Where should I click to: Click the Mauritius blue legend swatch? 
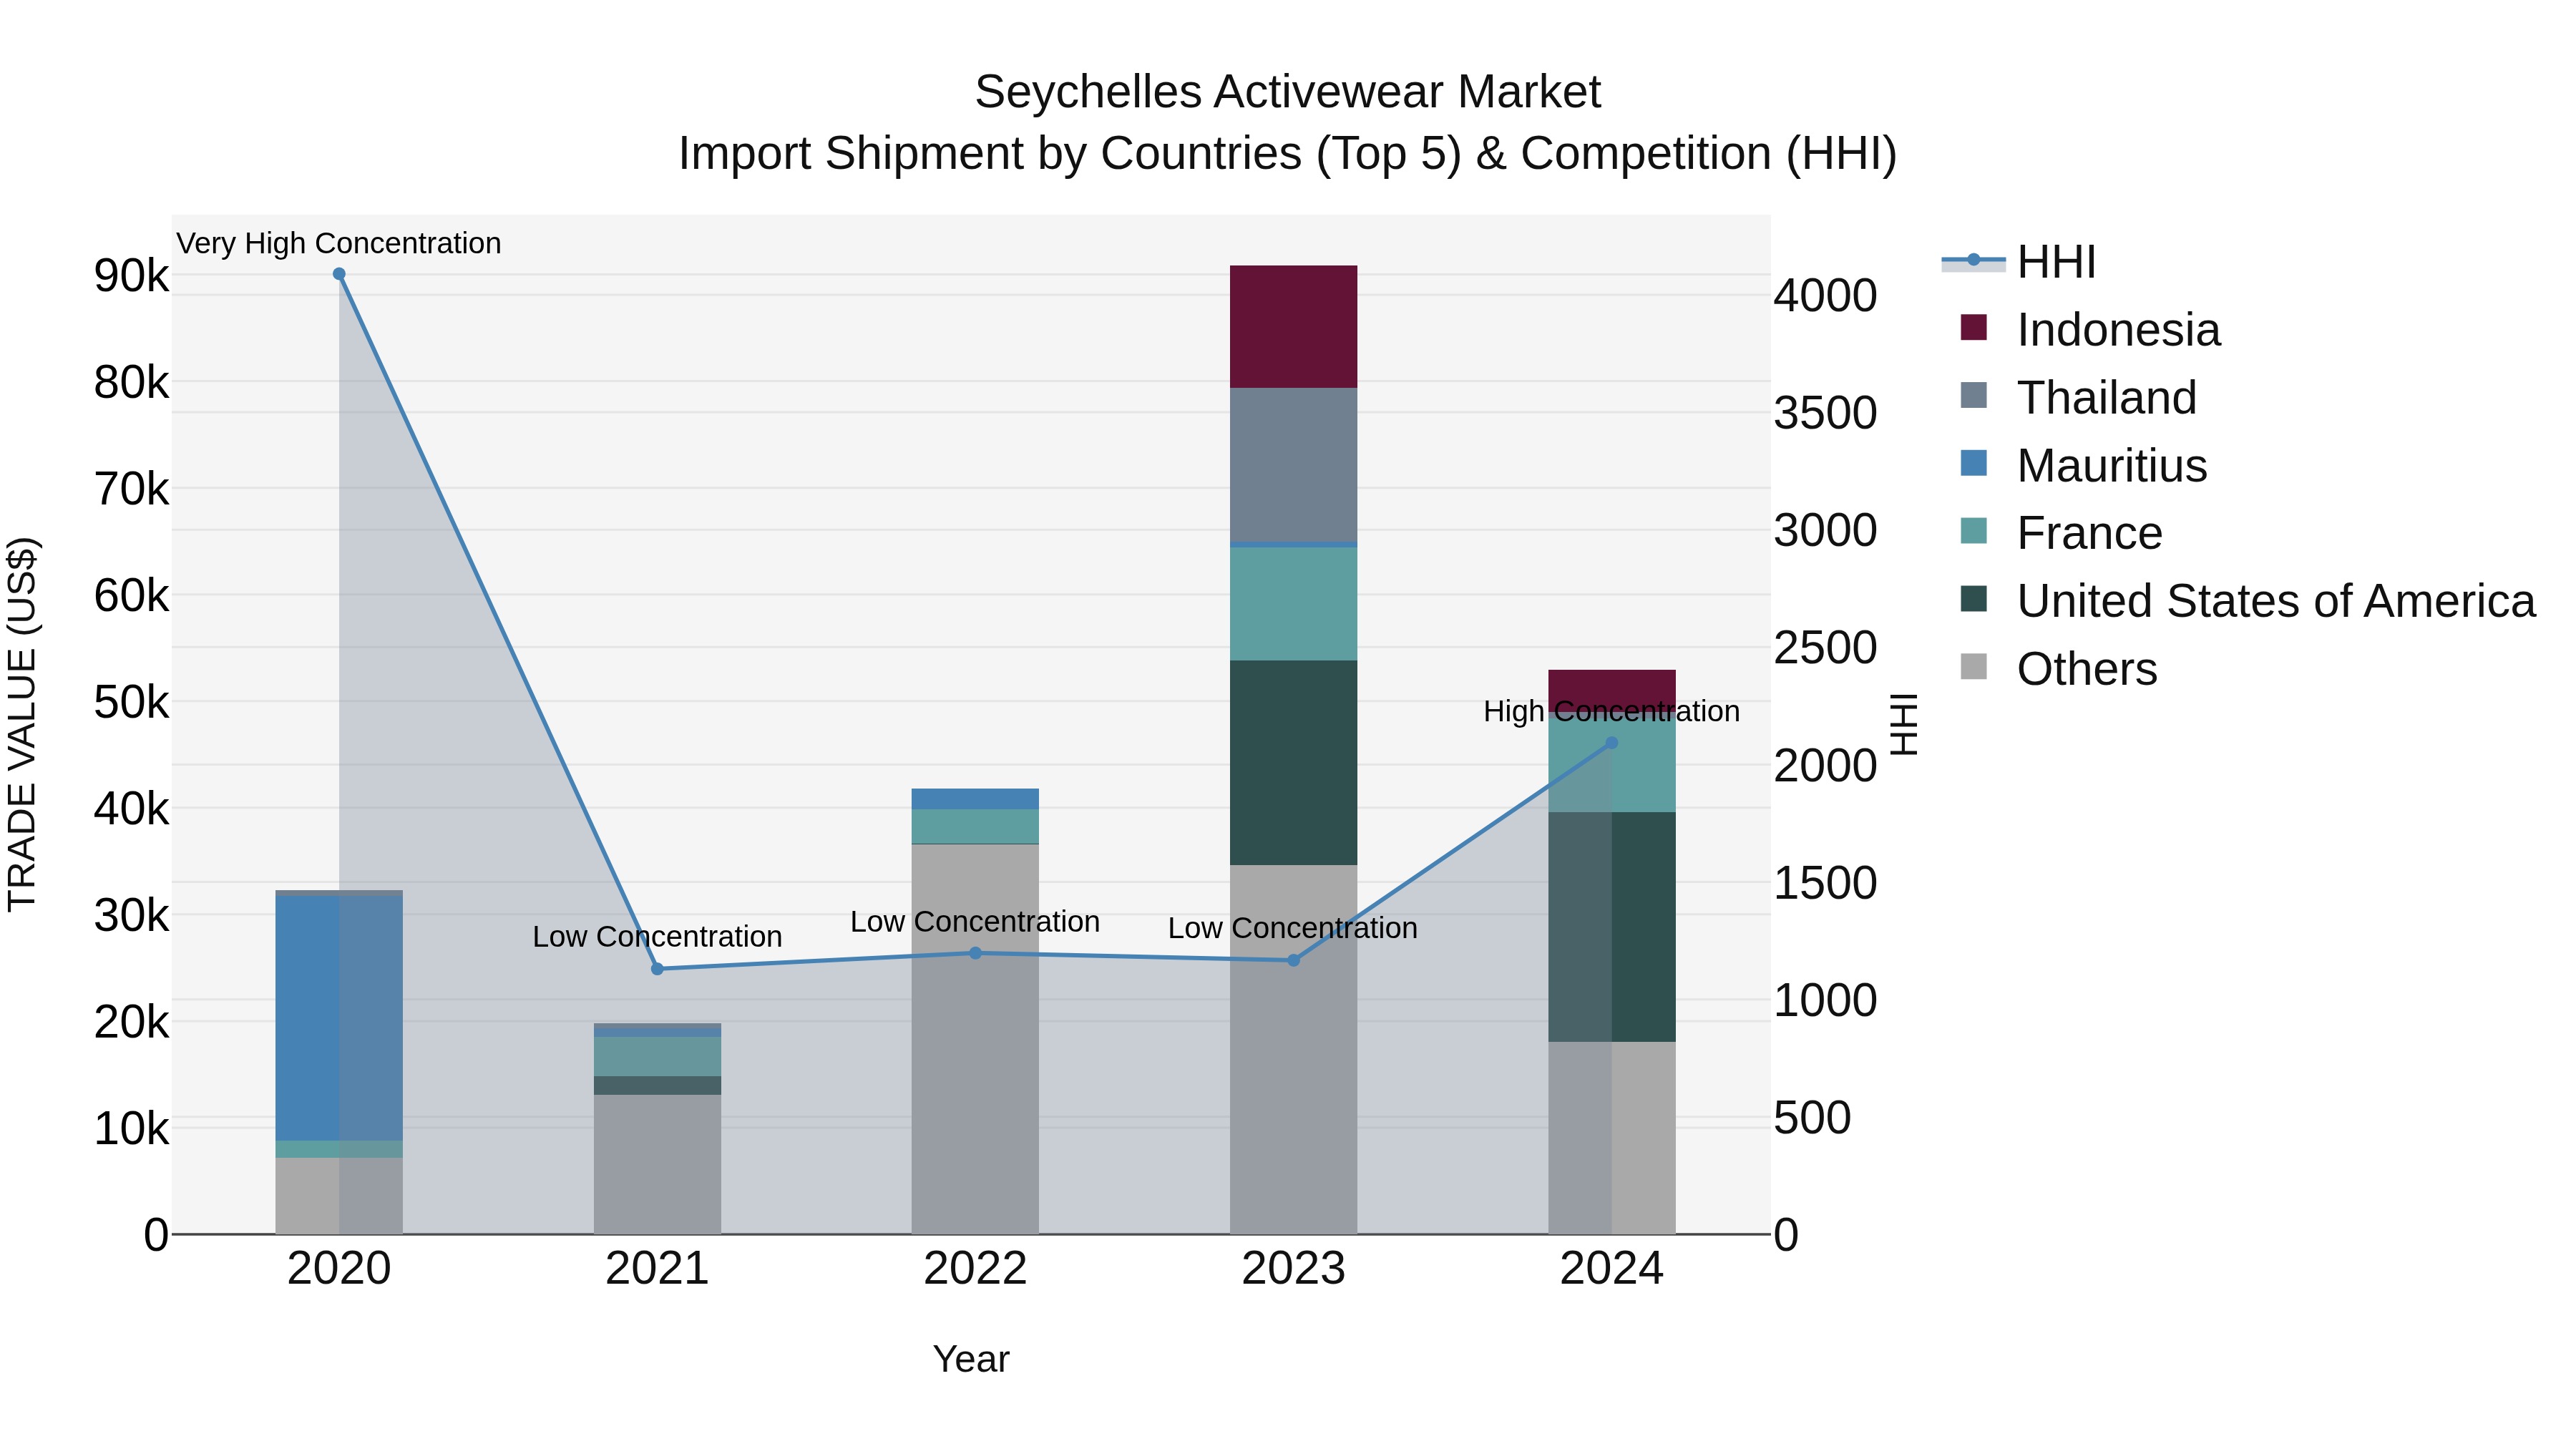pyautogui.click(x=1974, y=464)
